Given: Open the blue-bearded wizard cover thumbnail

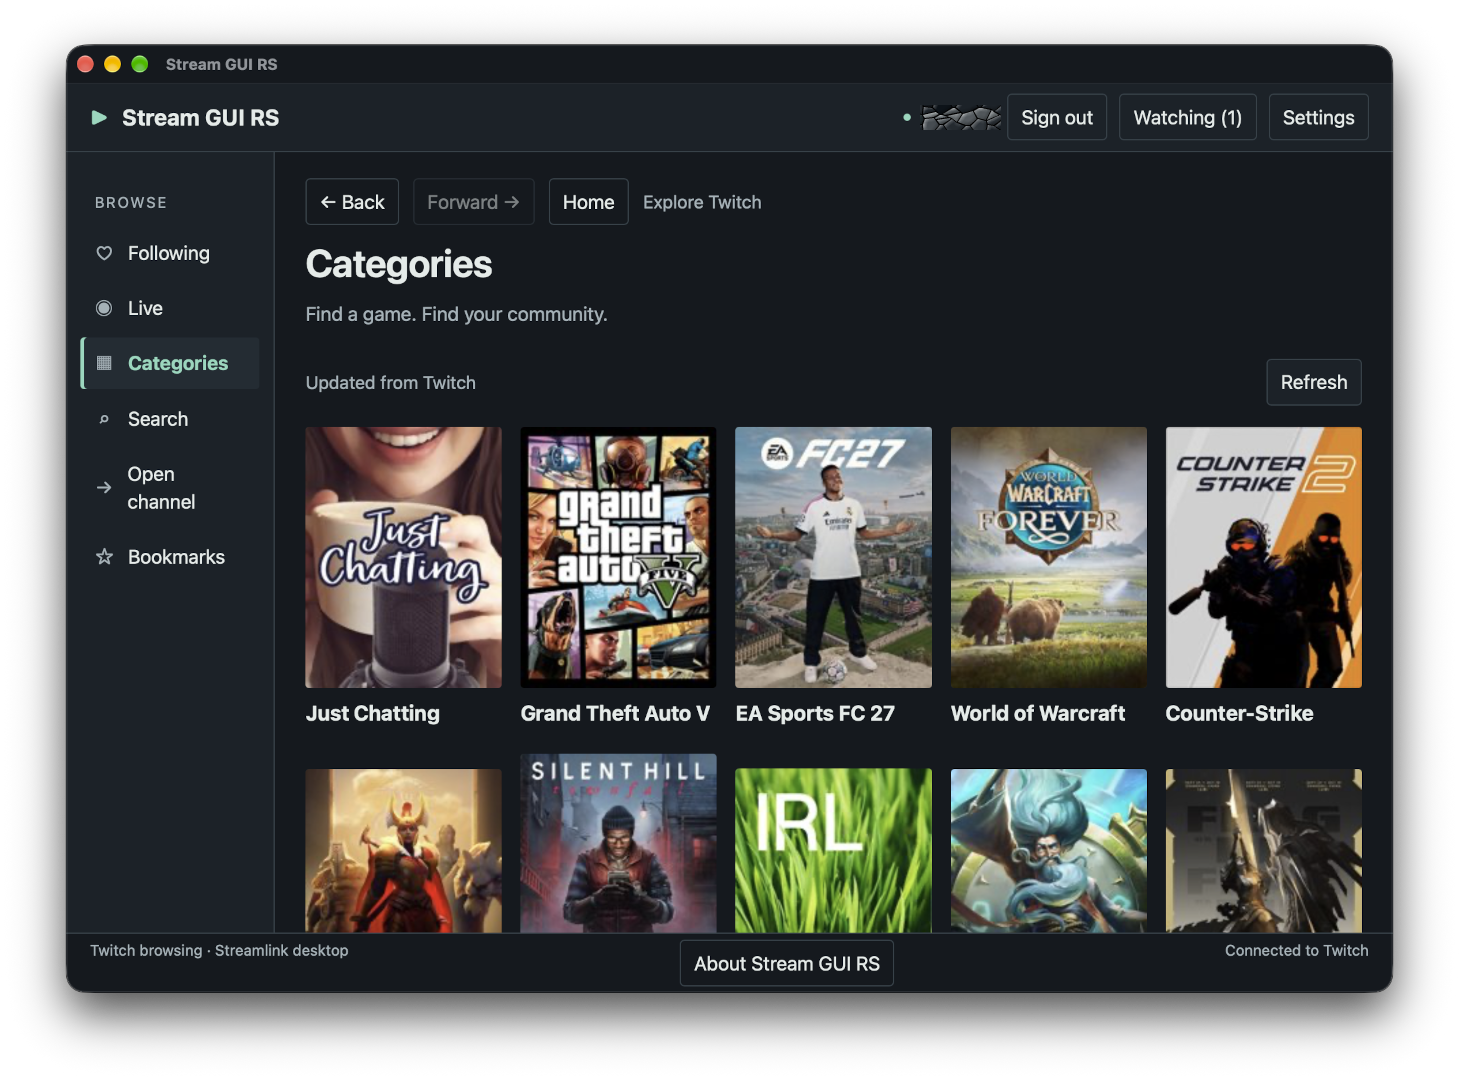Looking at the screenshot, I should tap(1049, 851).
